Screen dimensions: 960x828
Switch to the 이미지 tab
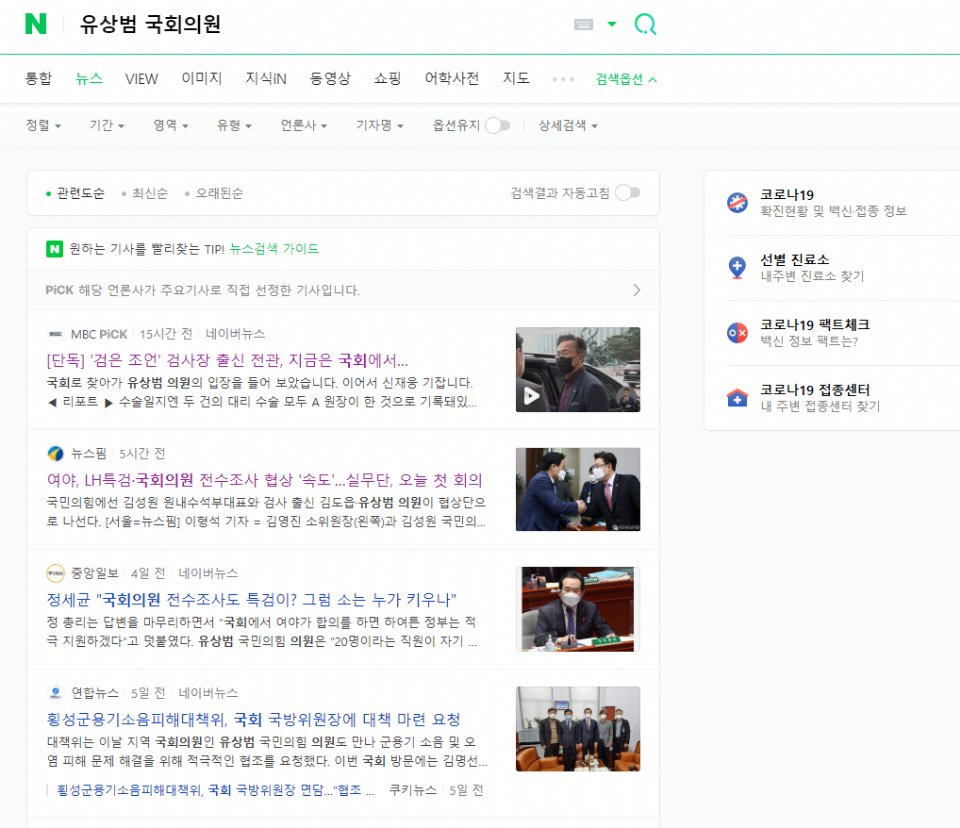(201, 78)
